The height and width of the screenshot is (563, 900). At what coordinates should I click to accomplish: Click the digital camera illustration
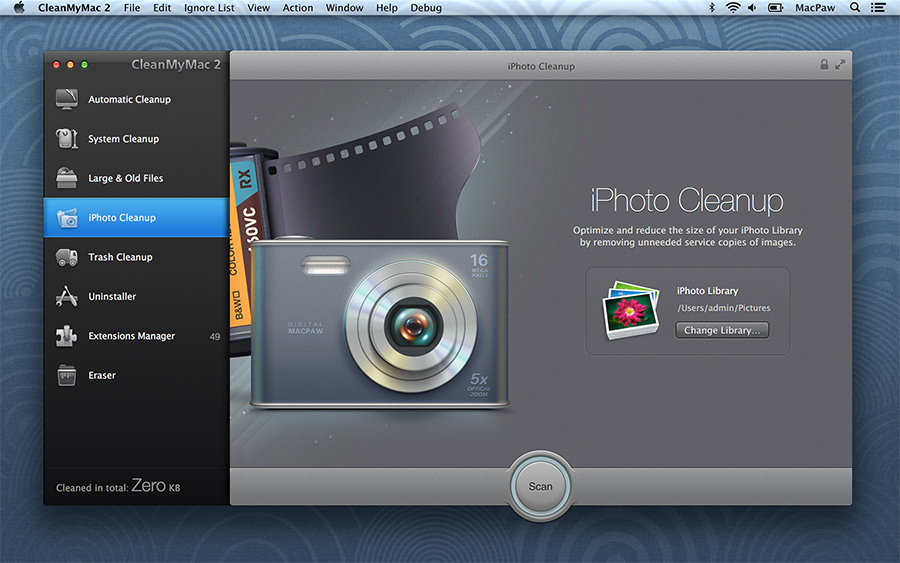(379, 325)
